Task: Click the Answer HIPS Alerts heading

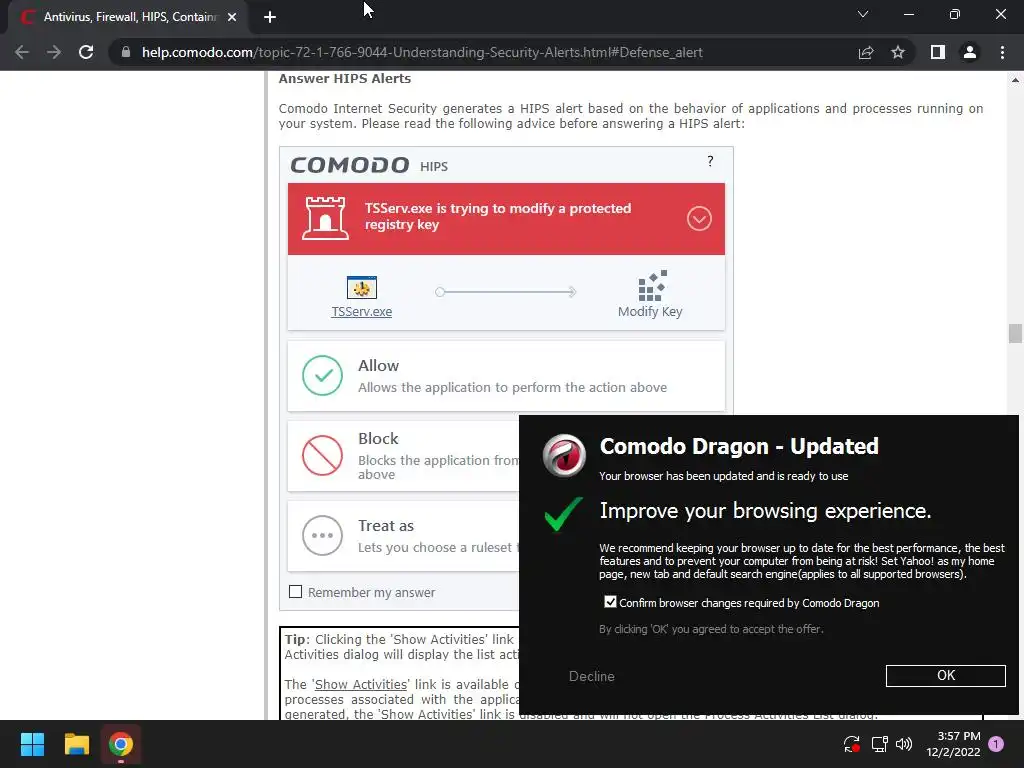Action: (345, 78)
